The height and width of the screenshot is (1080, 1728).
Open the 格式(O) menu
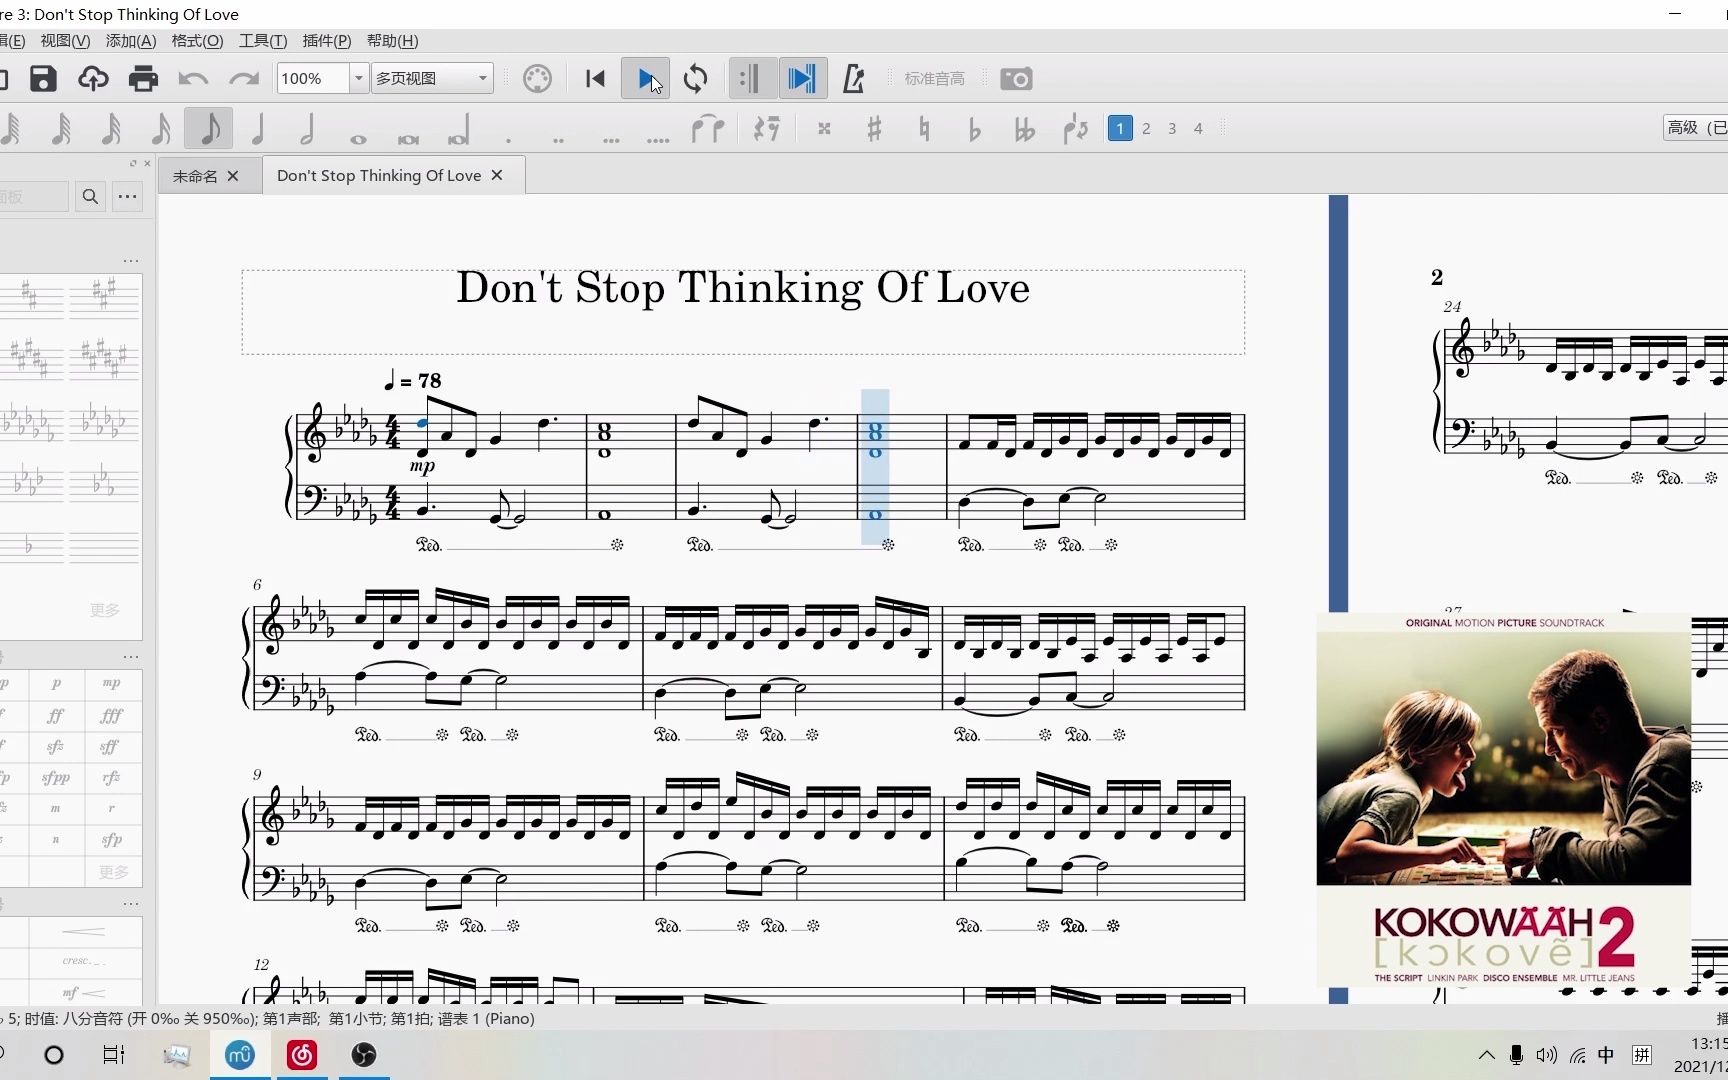197,41
